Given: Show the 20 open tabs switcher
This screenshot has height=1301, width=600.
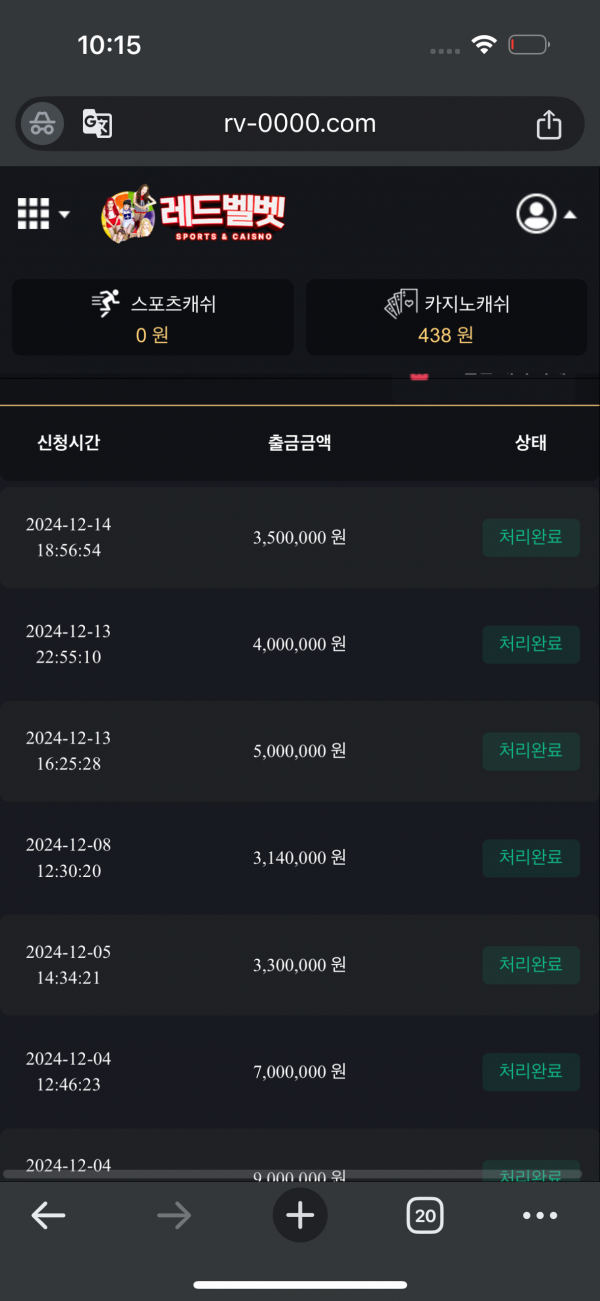Looking at the screenshot, I should [425, 1215].
